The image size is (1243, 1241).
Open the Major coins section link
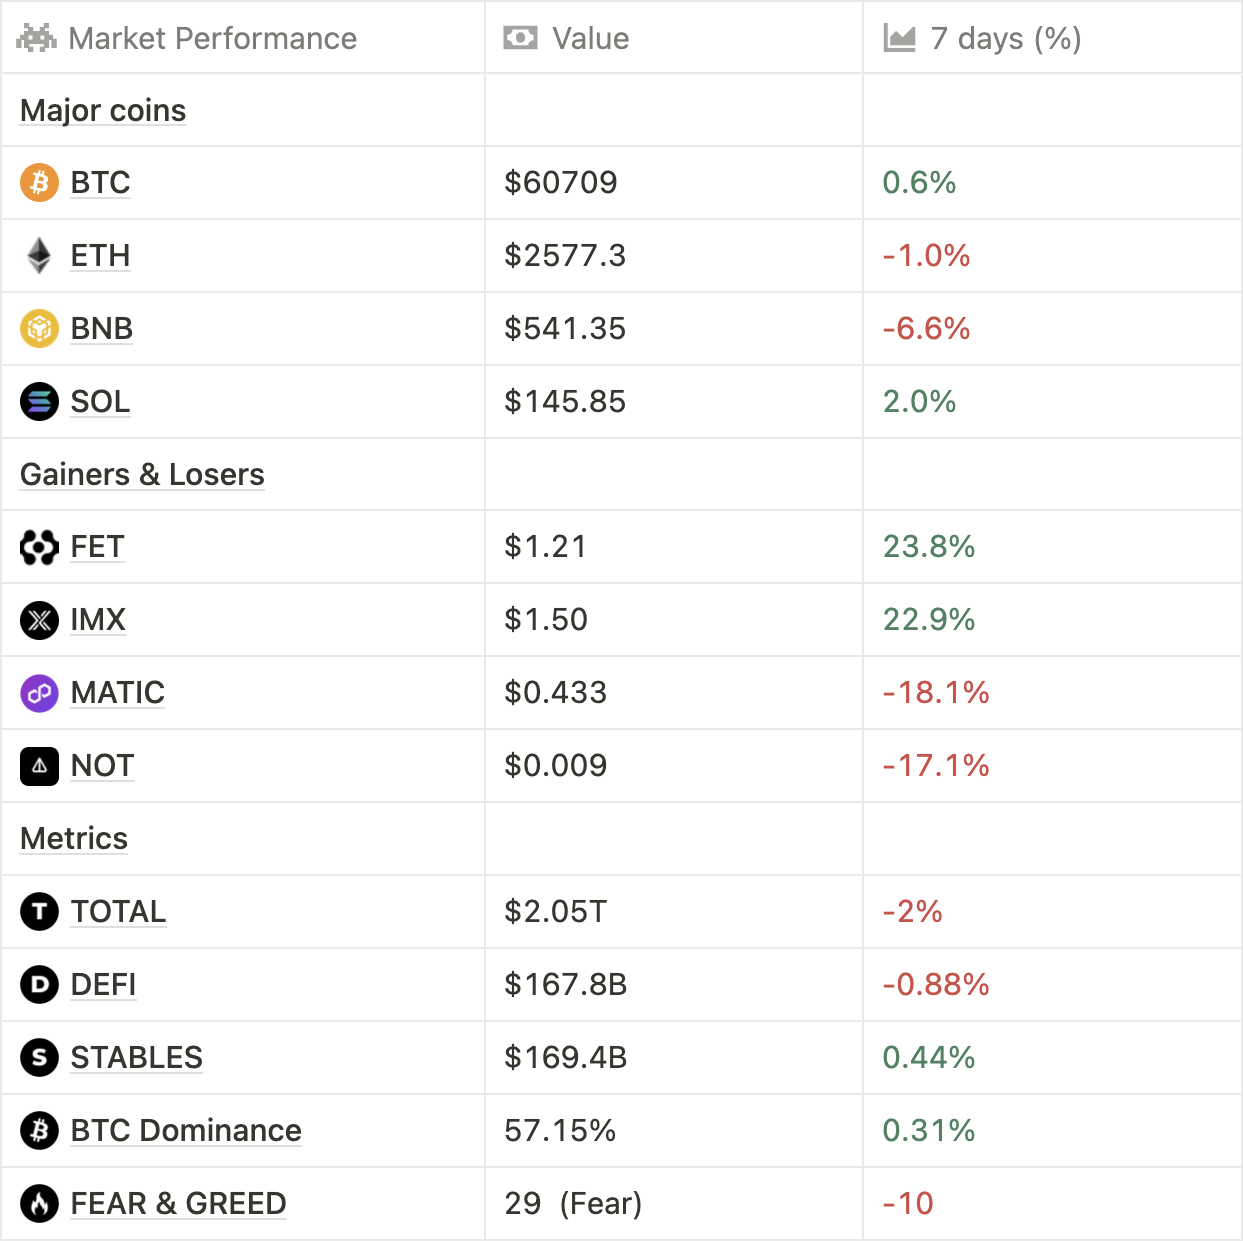pos(103,110)
